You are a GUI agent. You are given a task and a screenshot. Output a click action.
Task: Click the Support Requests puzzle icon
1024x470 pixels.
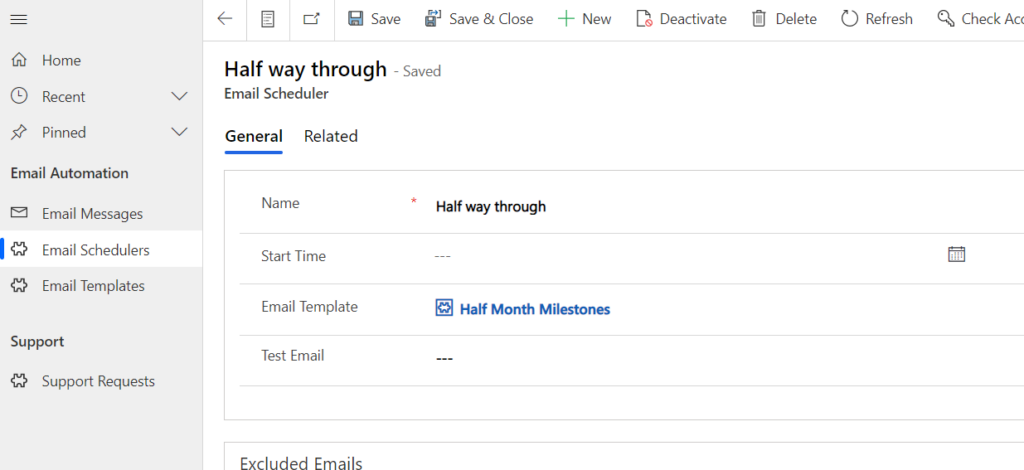click(20, 381)
